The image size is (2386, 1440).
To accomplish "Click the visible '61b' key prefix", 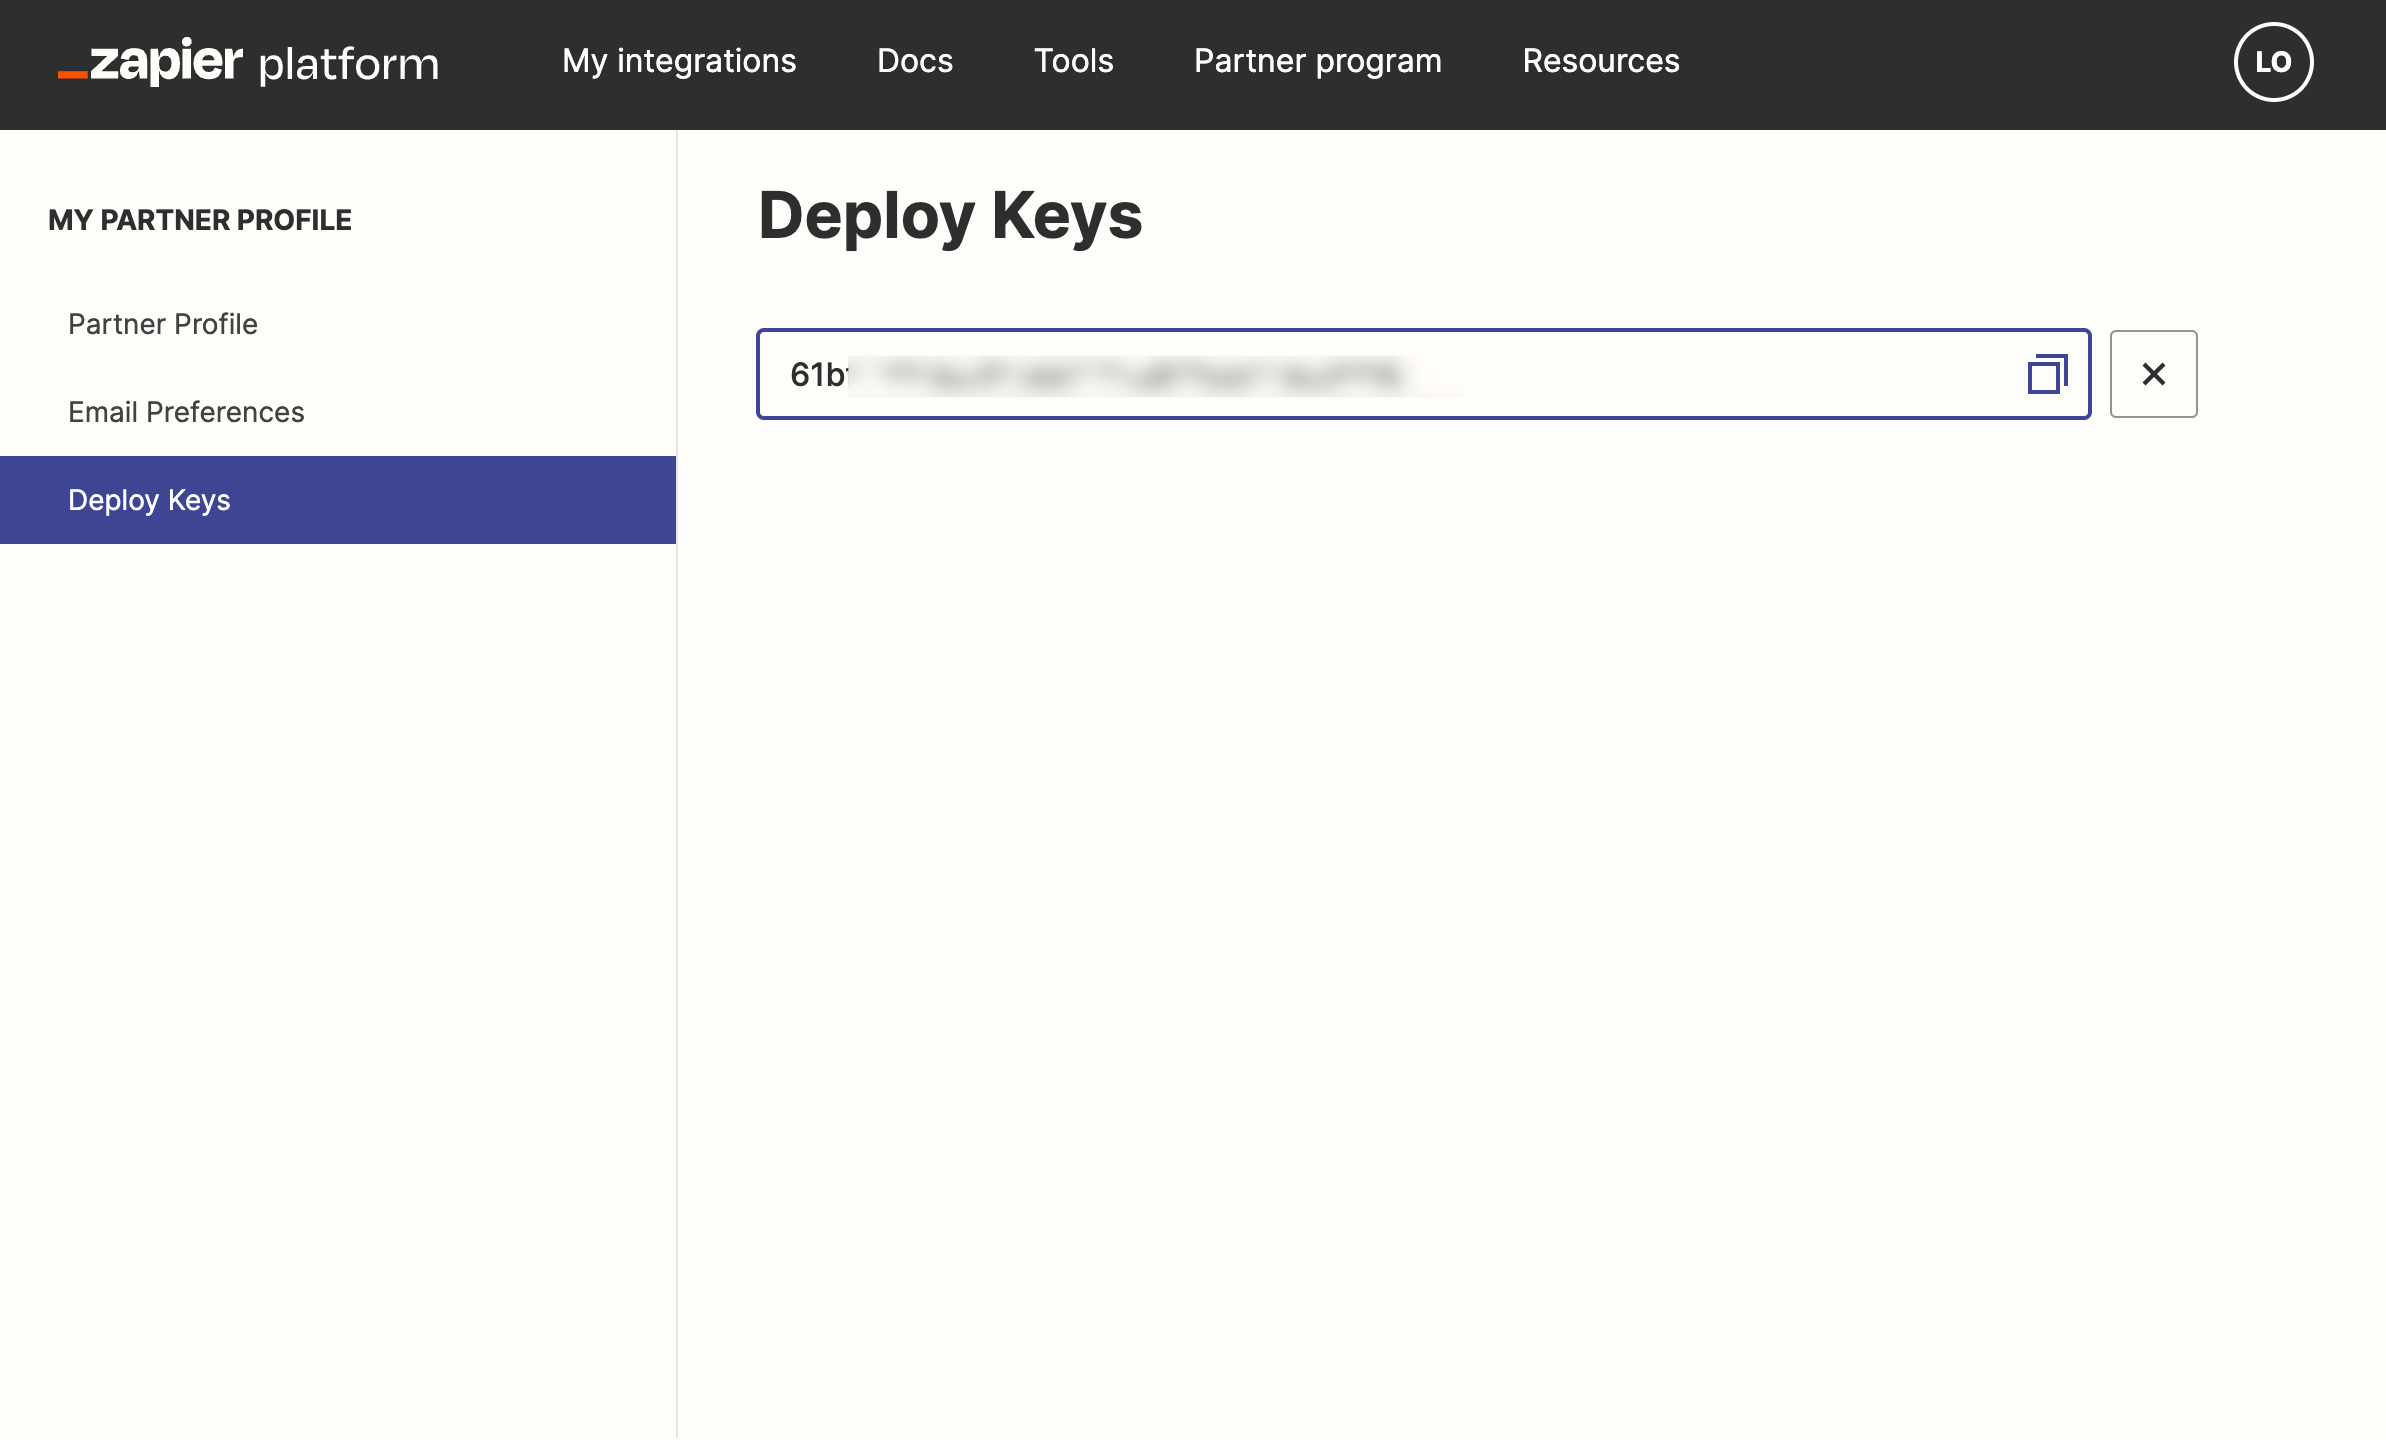I will pyautogui.click(x=816, y=375).
